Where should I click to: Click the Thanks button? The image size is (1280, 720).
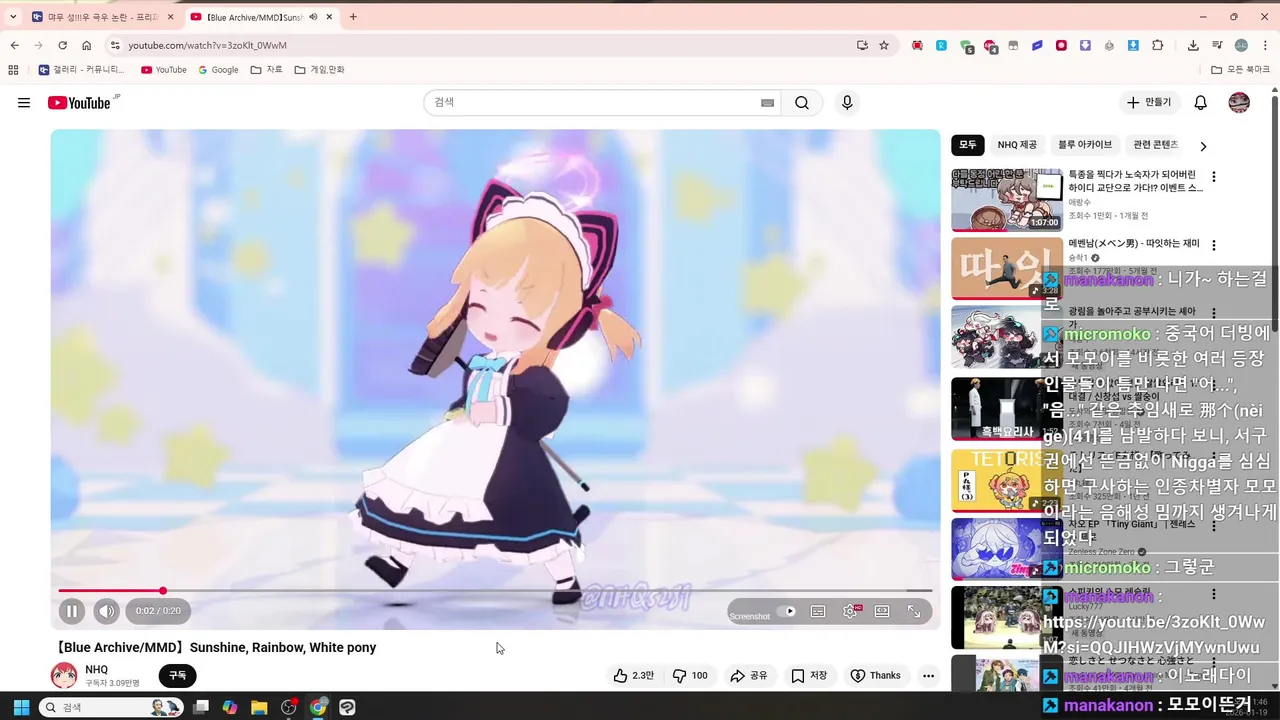tap(875, 676)
